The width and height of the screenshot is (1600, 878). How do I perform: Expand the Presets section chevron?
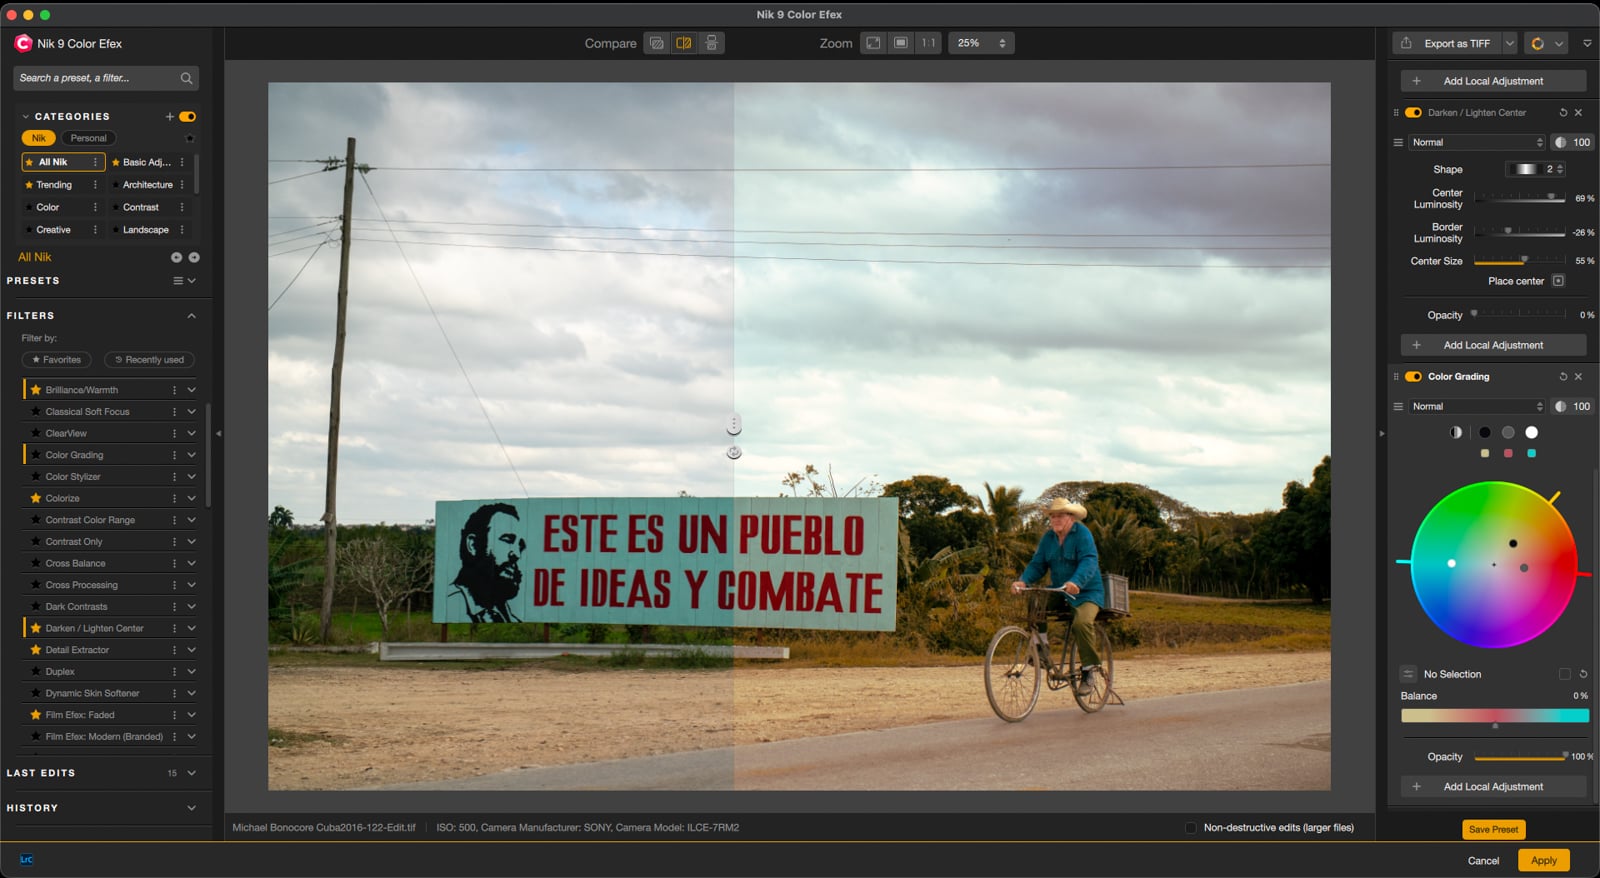[192, 281]
